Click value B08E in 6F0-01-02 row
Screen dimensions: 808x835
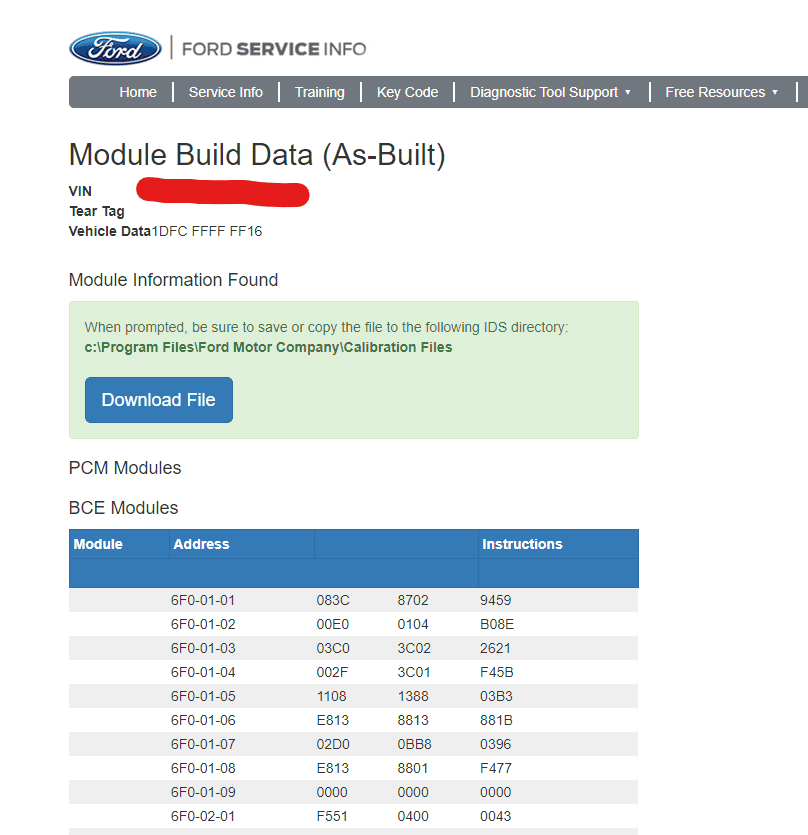point(497,624)
